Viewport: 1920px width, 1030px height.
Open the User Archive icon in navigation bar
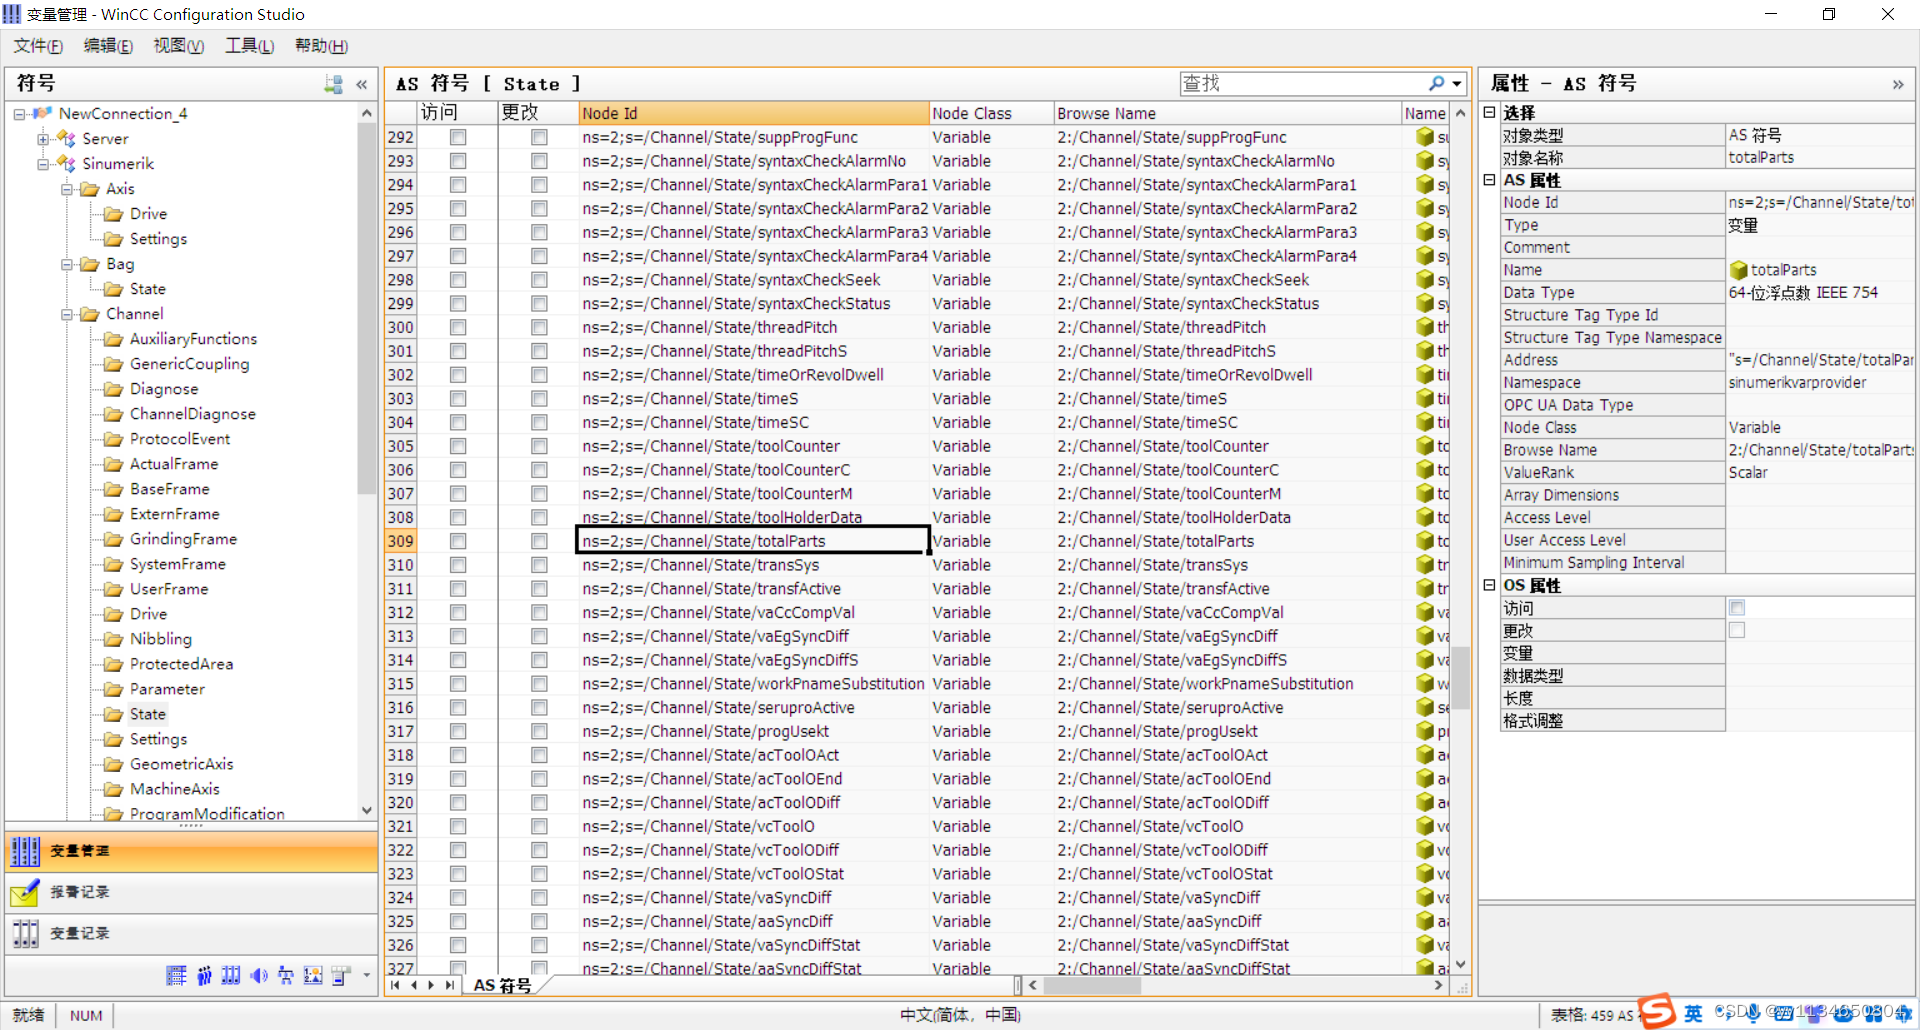click(231, 976)
